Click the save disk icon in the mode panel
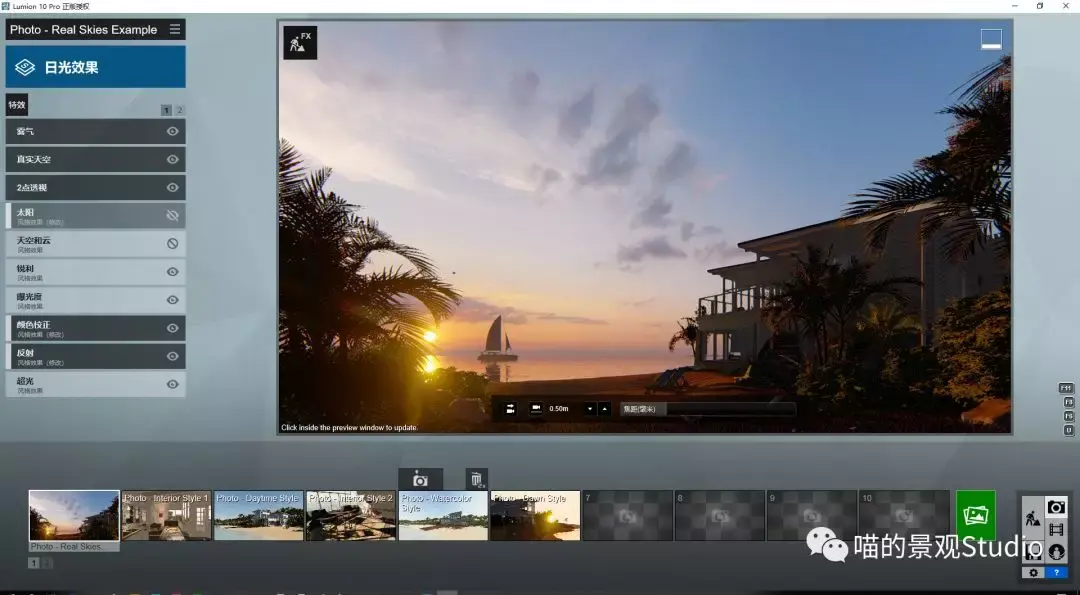Image resolution: width=1080 pixels, height=595 pixels. (x=1032, y=552)
